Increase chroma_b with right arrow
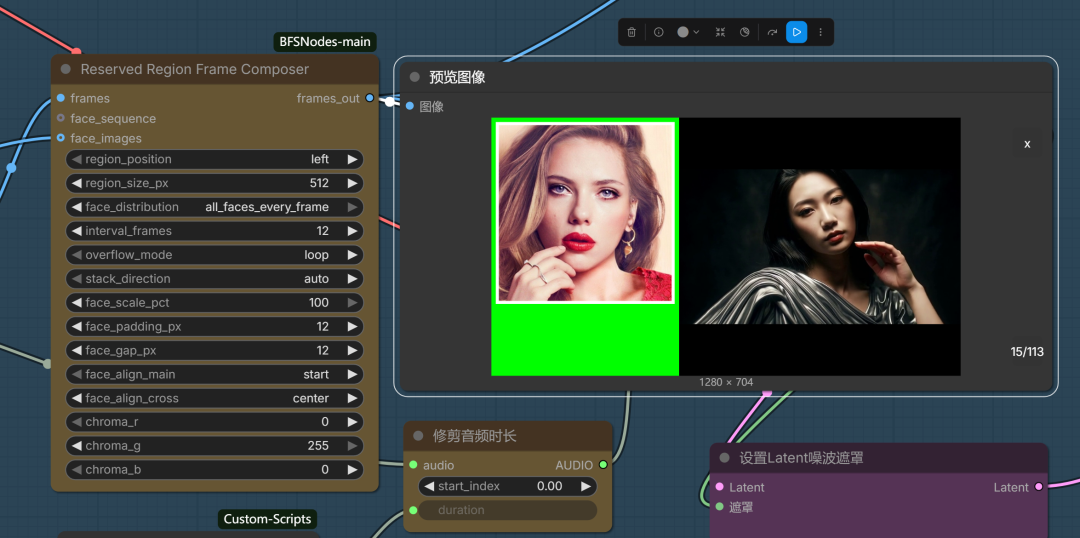The height and width of the screenshot is (538, 1080). point(353,470)
